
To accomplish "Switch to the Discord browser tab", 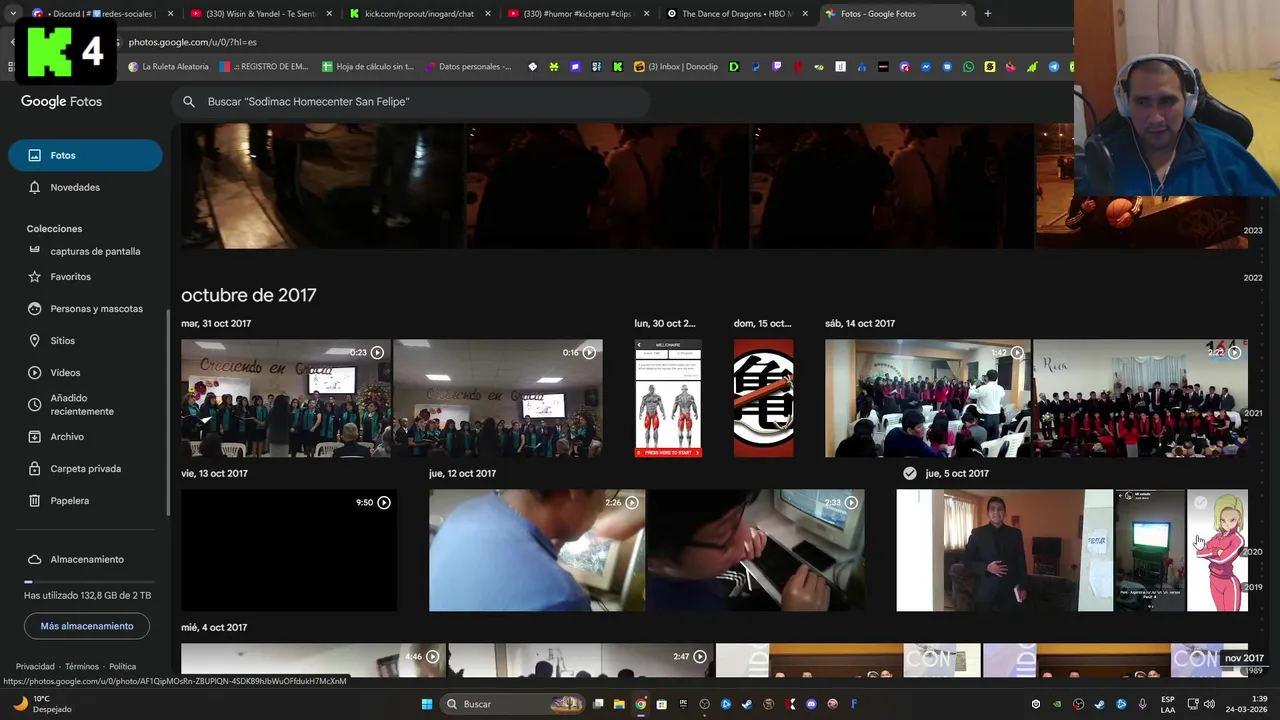I will (x=103, y=14).
